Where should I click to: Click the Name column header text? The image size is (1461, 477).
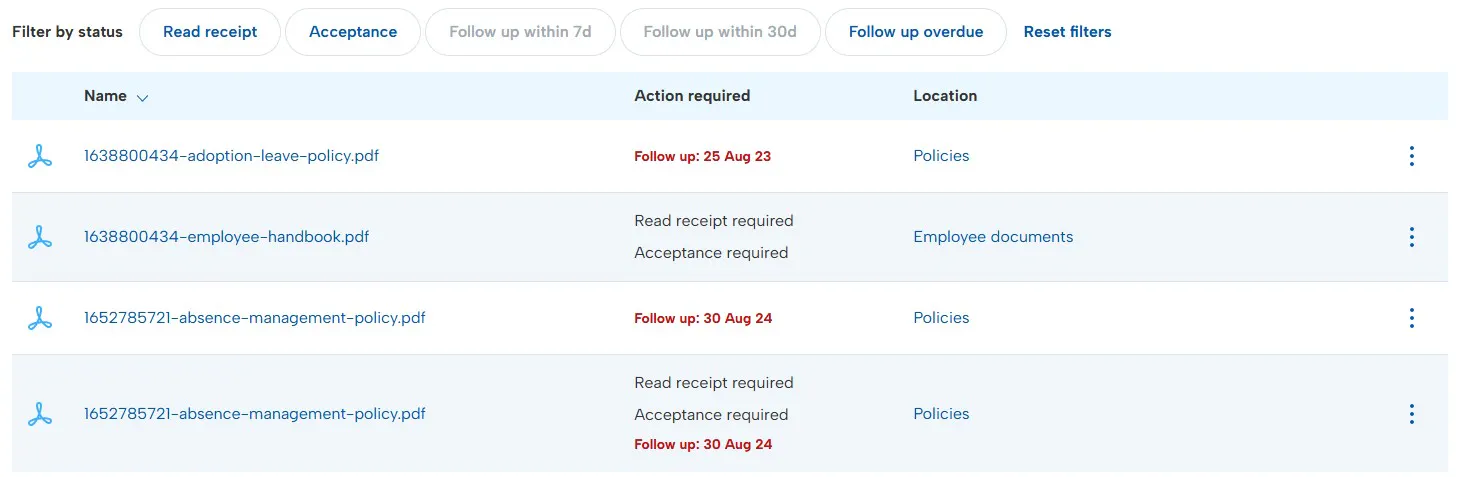pyautogui.click(x=105, y=96)
